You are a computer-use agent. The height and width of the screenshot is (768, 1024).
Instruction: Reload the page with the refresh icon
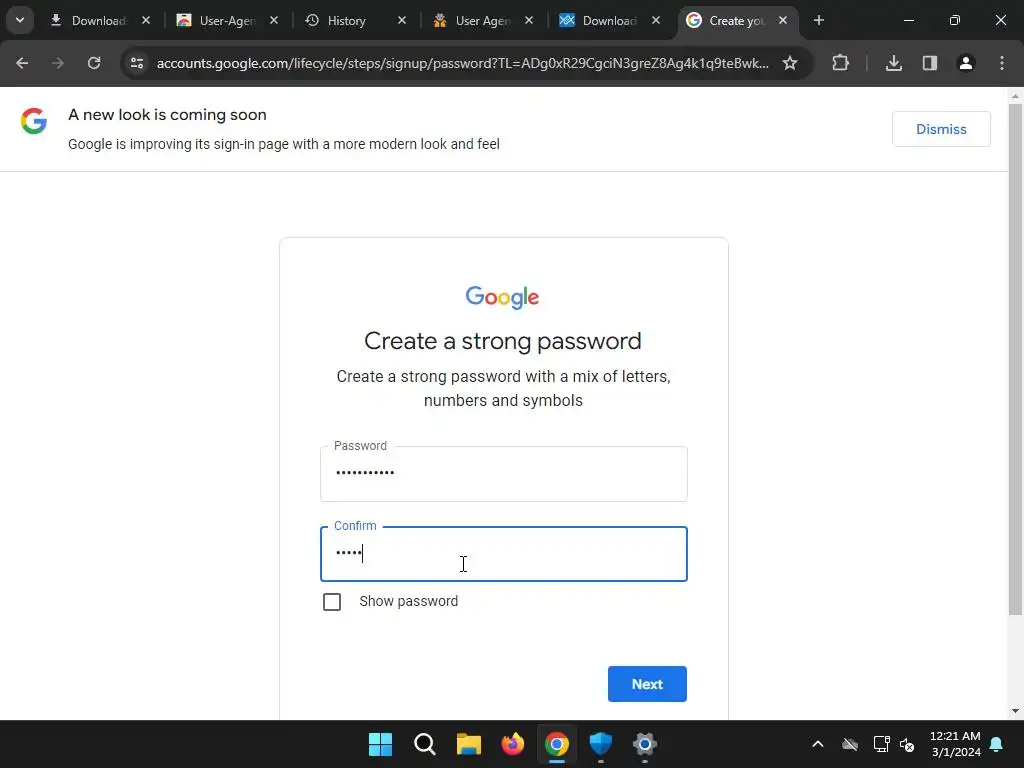pos(94,63)
